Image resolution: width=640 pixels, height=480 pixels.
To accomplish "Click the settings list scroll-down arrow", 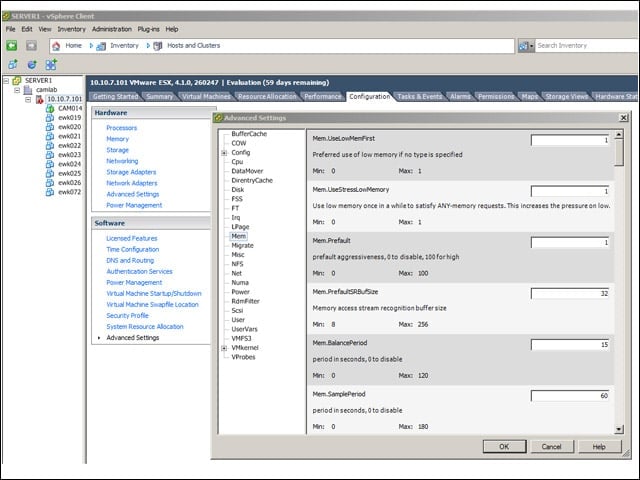I will [619, 429].
